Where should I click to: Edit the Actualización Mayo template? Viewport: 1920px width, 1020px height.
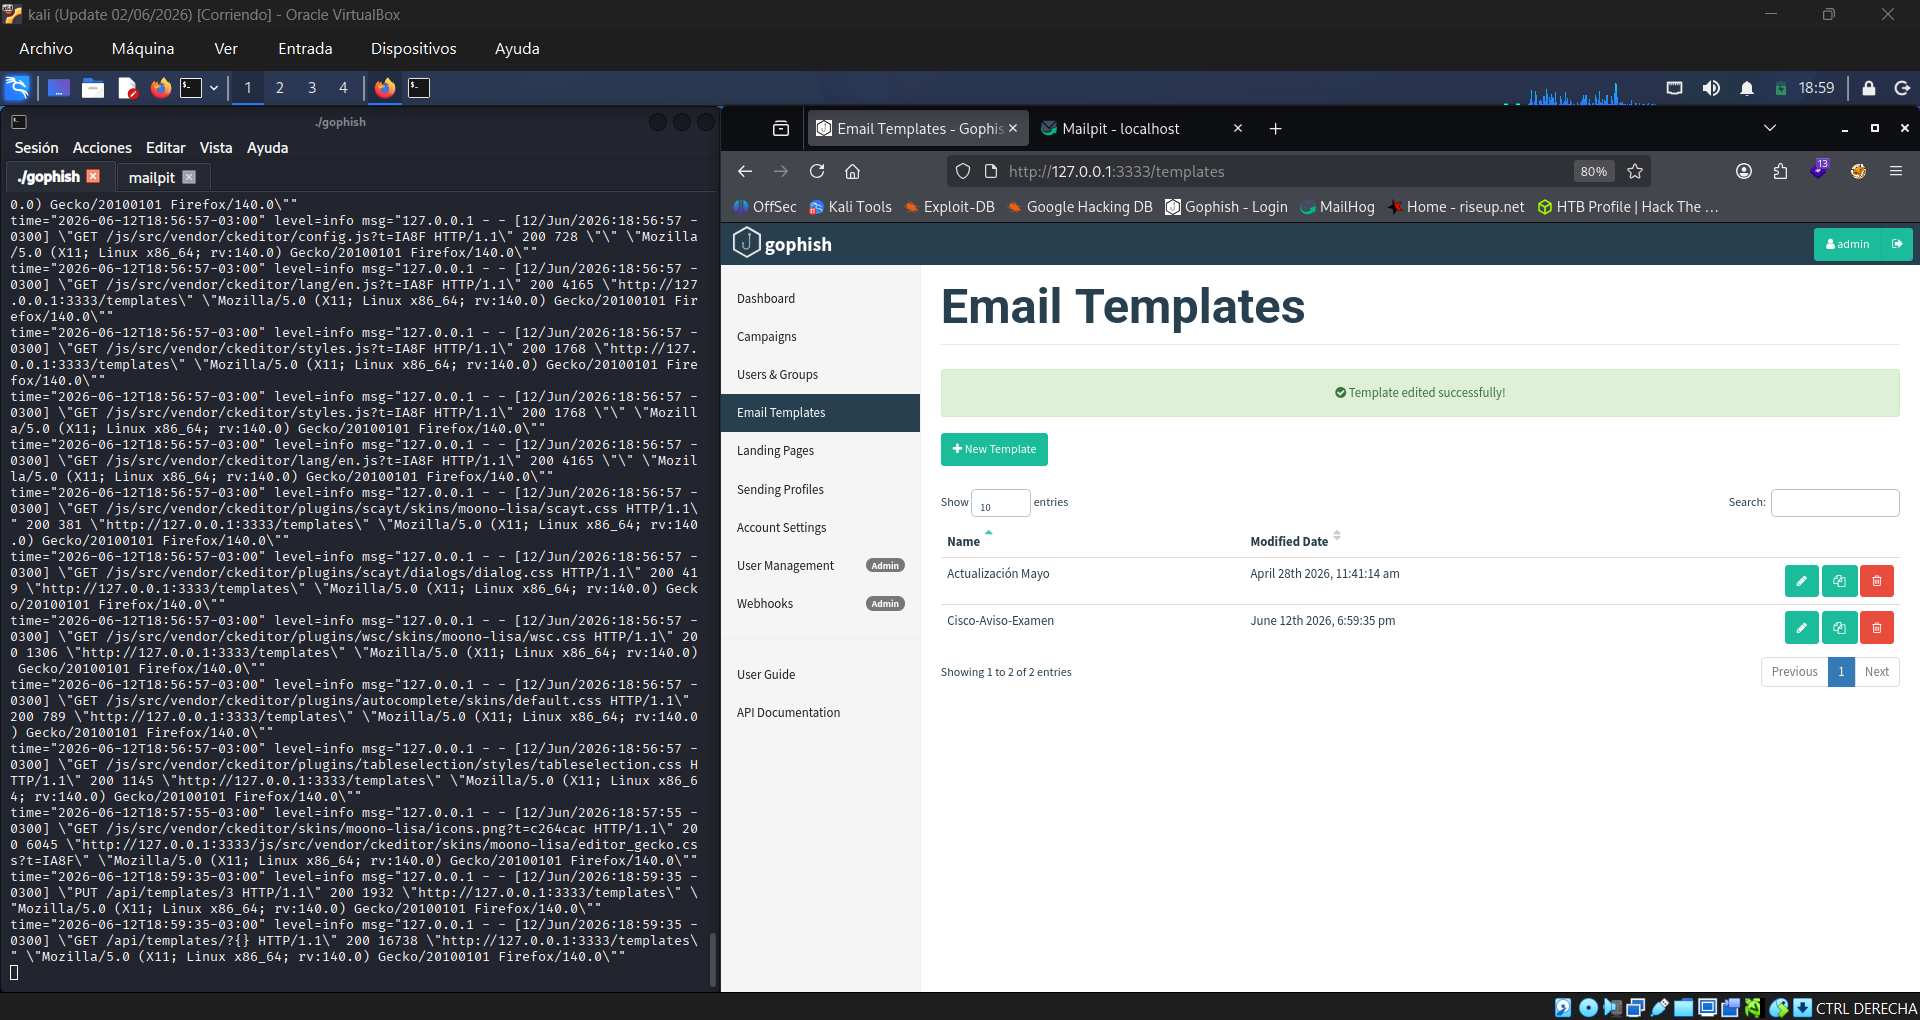(x=1801, y=581)
